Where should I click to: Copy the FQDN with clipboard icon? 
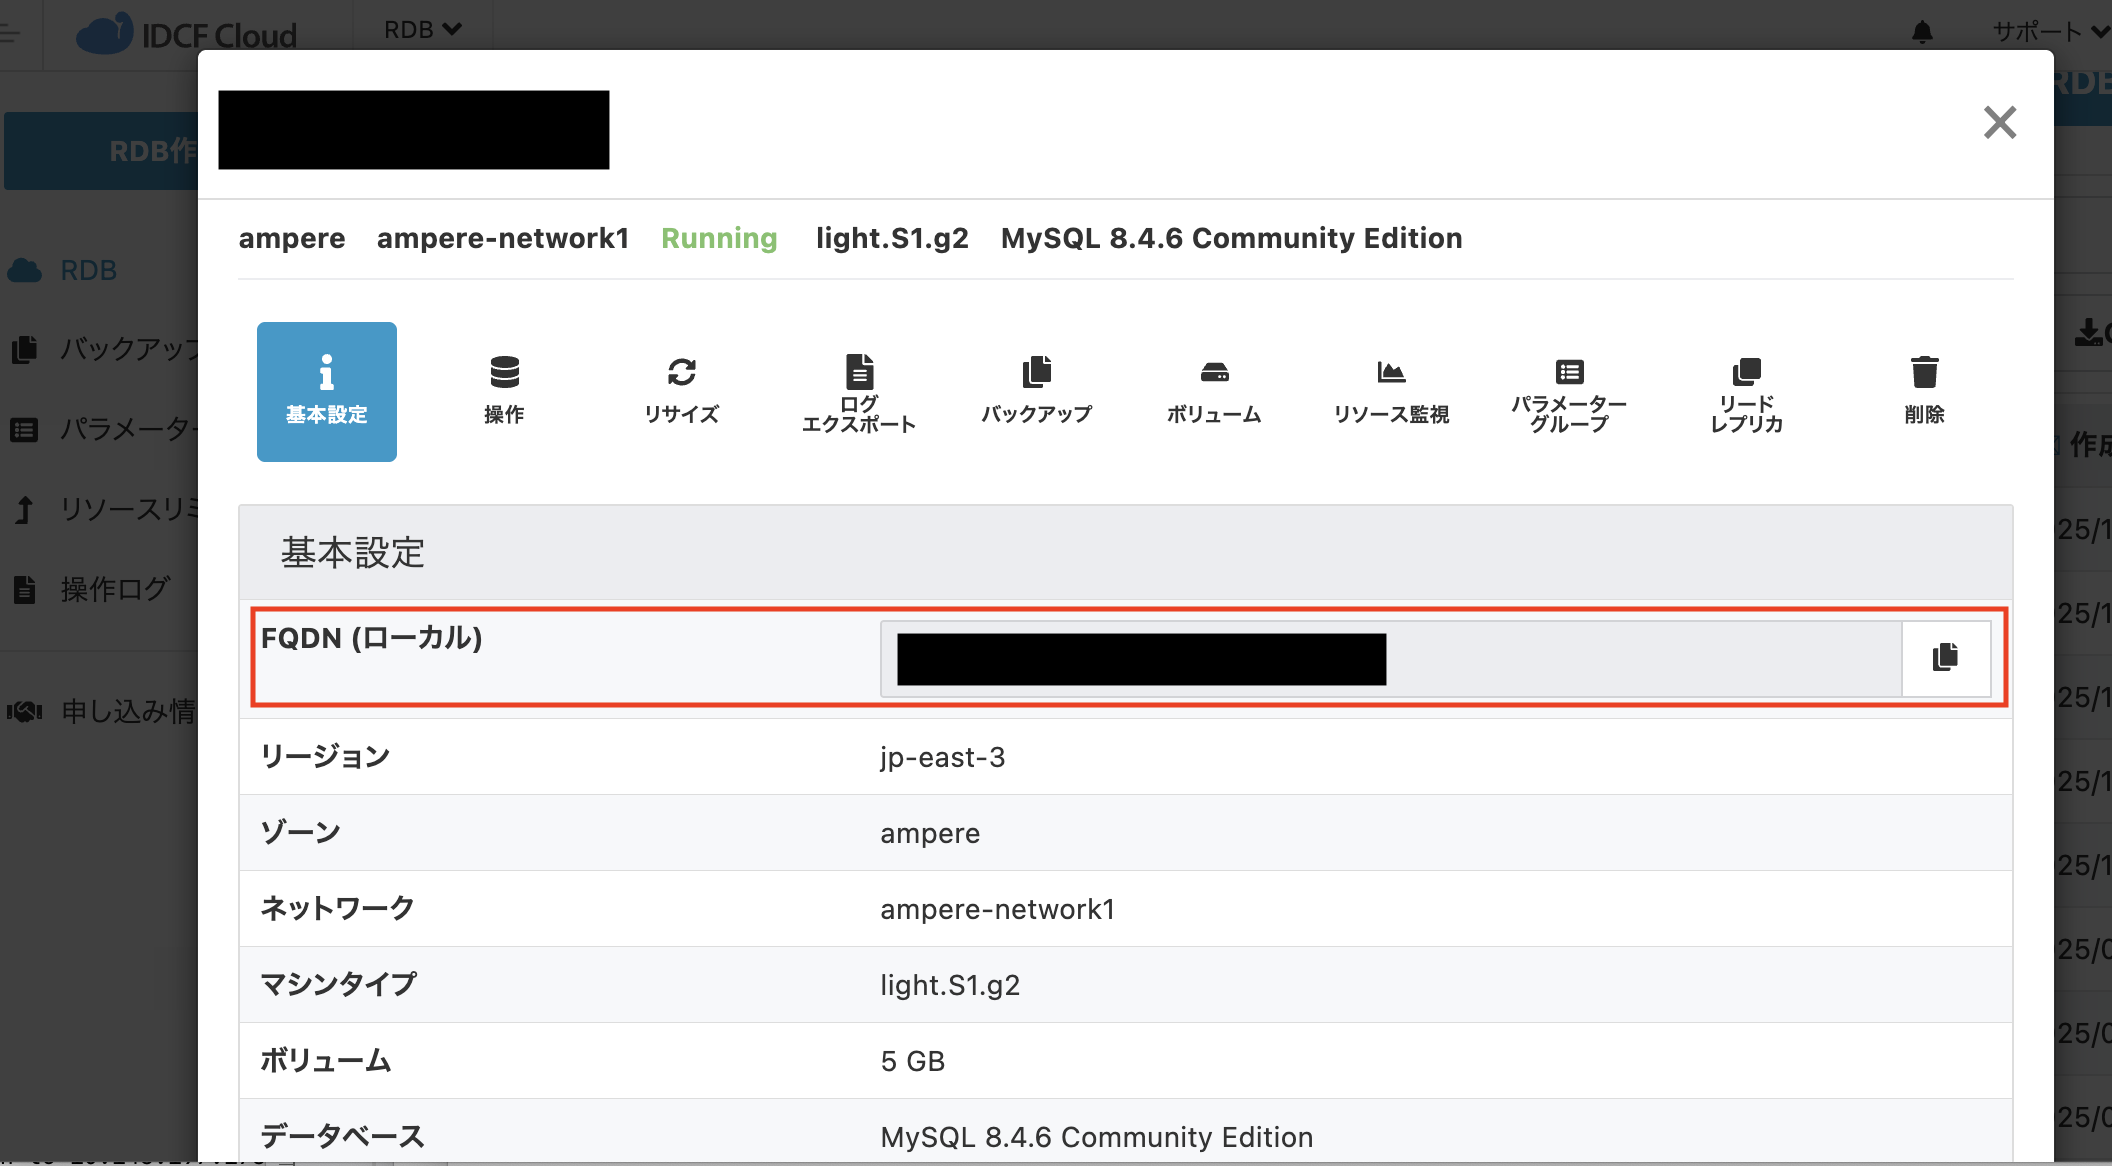pos(1945,658)
